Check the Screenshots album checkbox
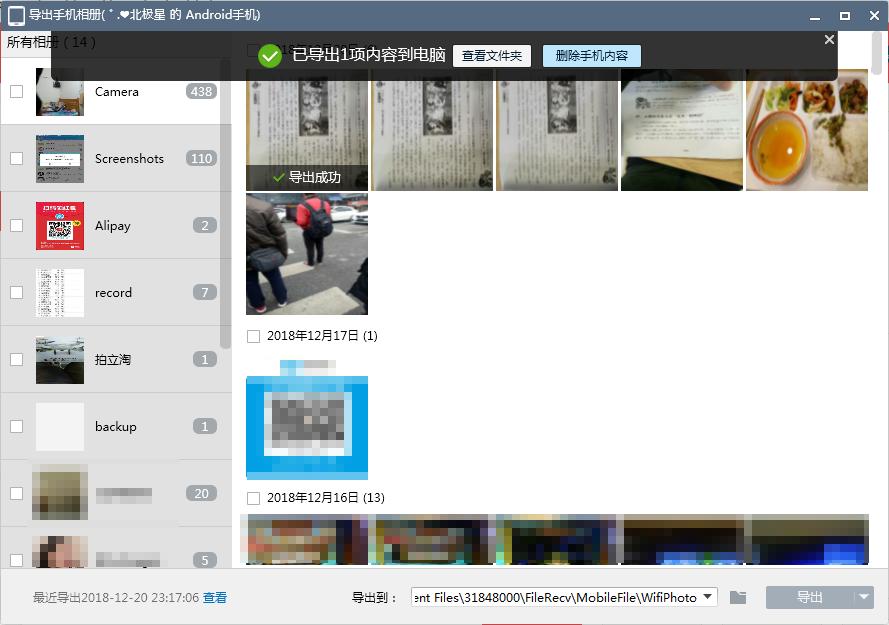This screenshot has width=889, height=625. (15, 158)
